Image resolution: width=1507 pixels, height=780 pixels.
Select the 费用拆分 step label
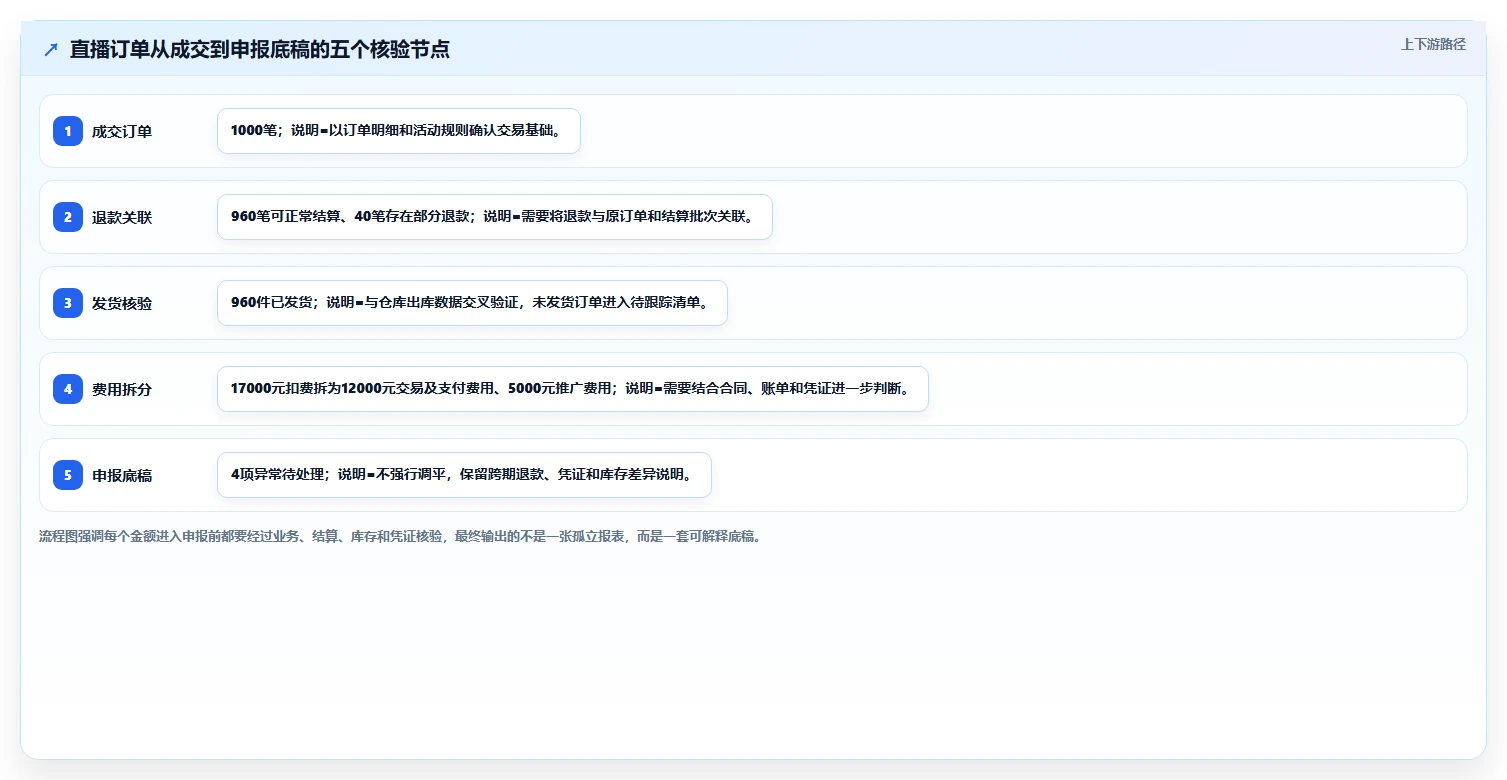point(122,389)
